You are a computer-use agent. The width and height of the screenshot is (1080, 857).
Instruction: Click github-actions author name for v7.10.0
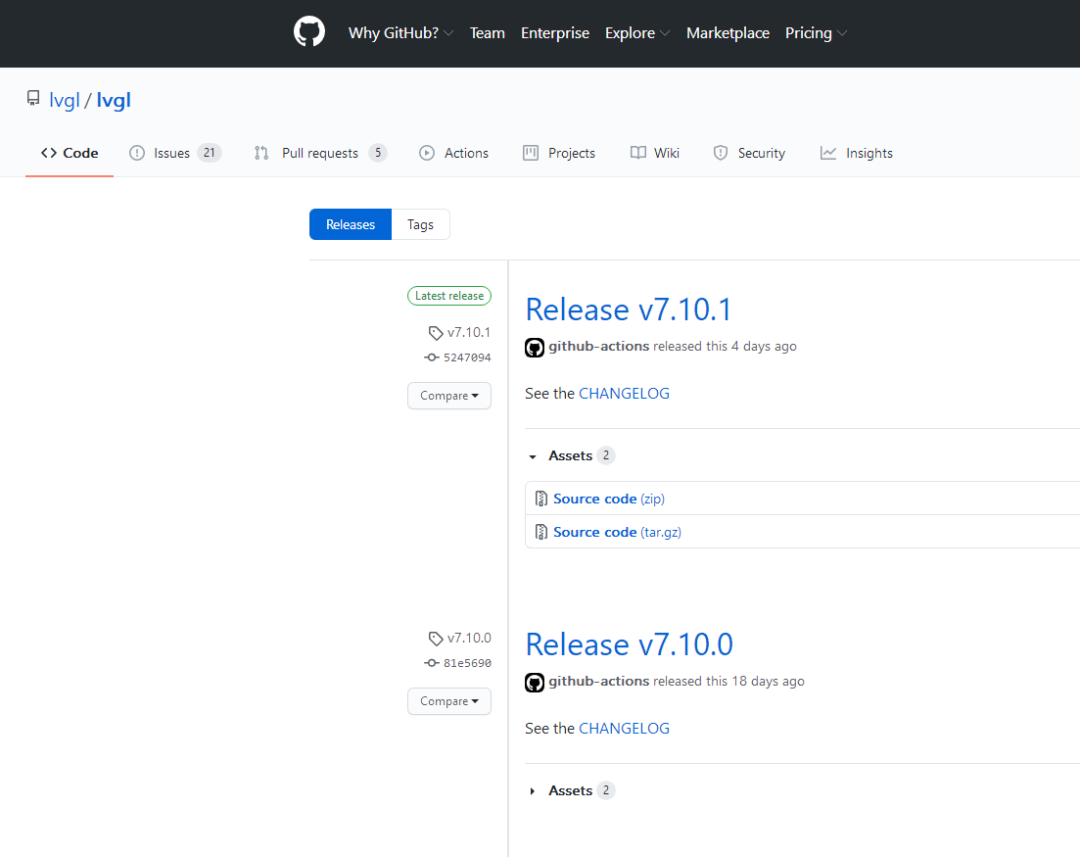coord(599,681)
